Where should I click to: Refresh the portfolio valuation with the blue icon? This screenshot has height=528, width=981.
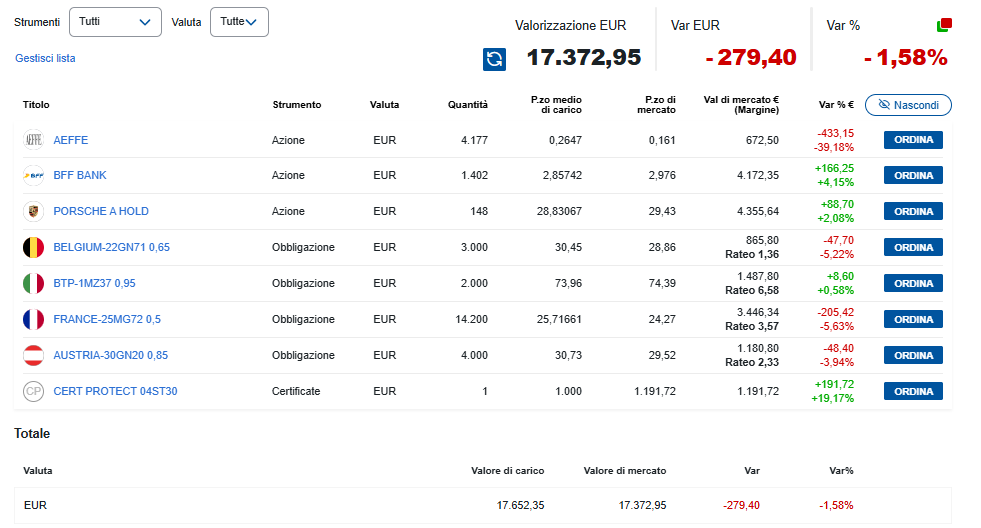(494, 59)
